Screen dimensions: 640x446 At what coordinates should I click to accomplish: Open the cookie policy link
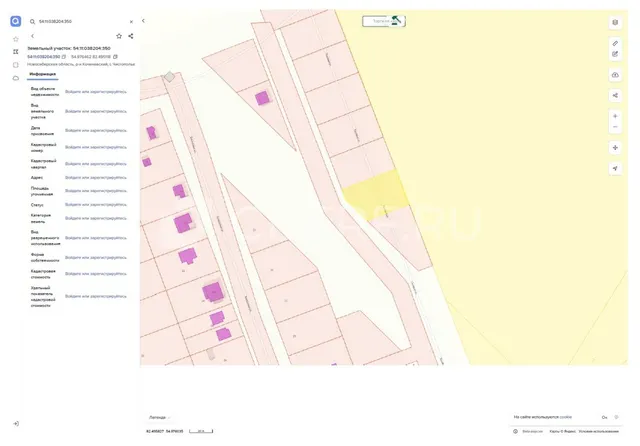tap(566, 417)
